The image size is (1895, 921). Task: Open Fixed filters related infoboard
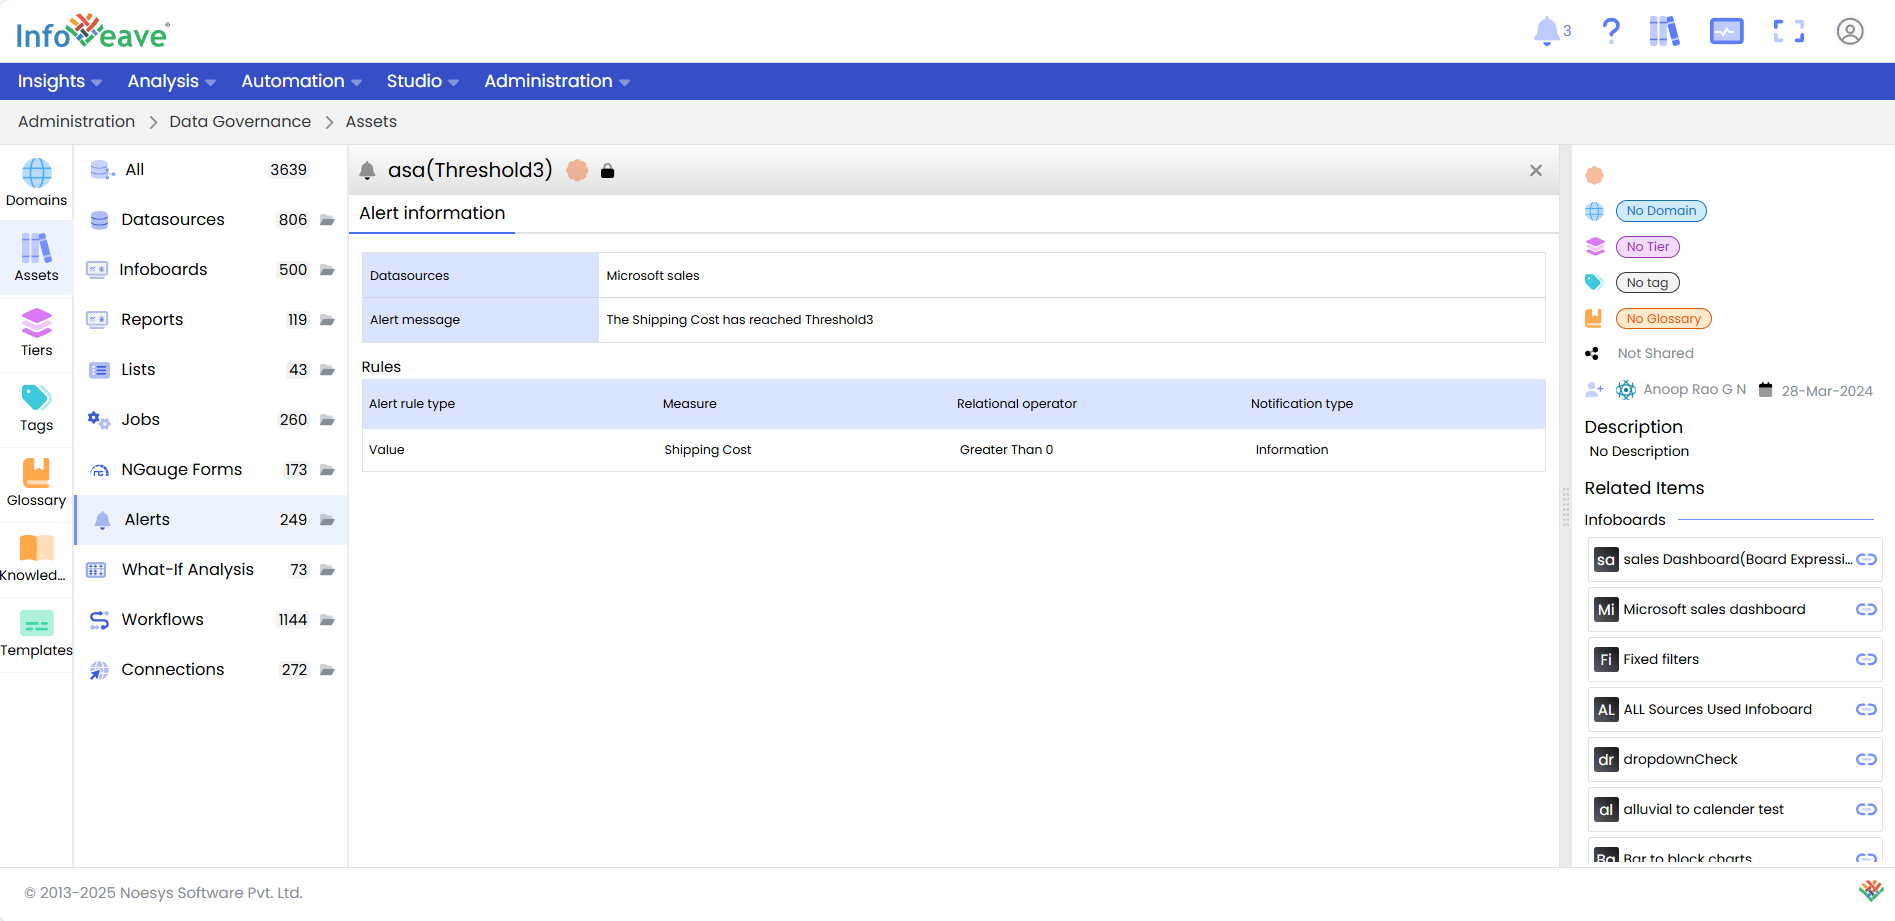click(1734, 659)
